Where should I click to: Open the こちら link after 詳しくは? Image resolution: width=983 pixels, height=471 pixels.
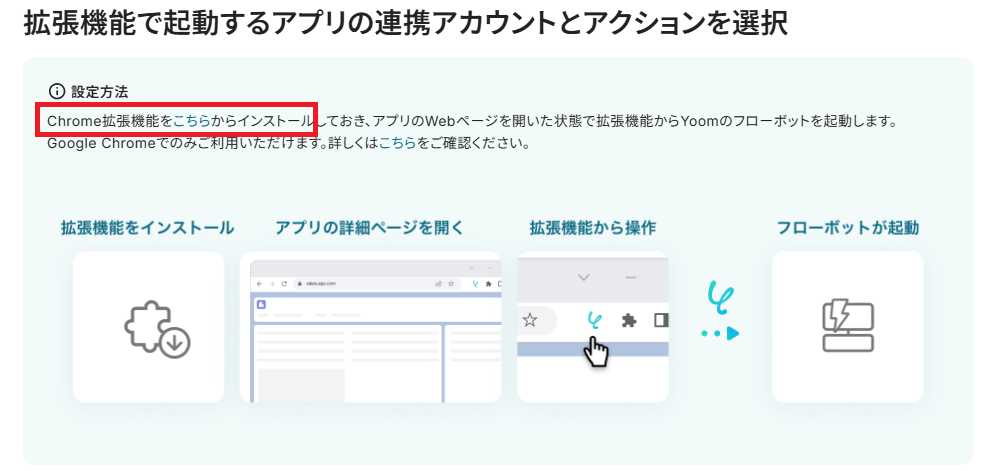[x=397, y=144]
